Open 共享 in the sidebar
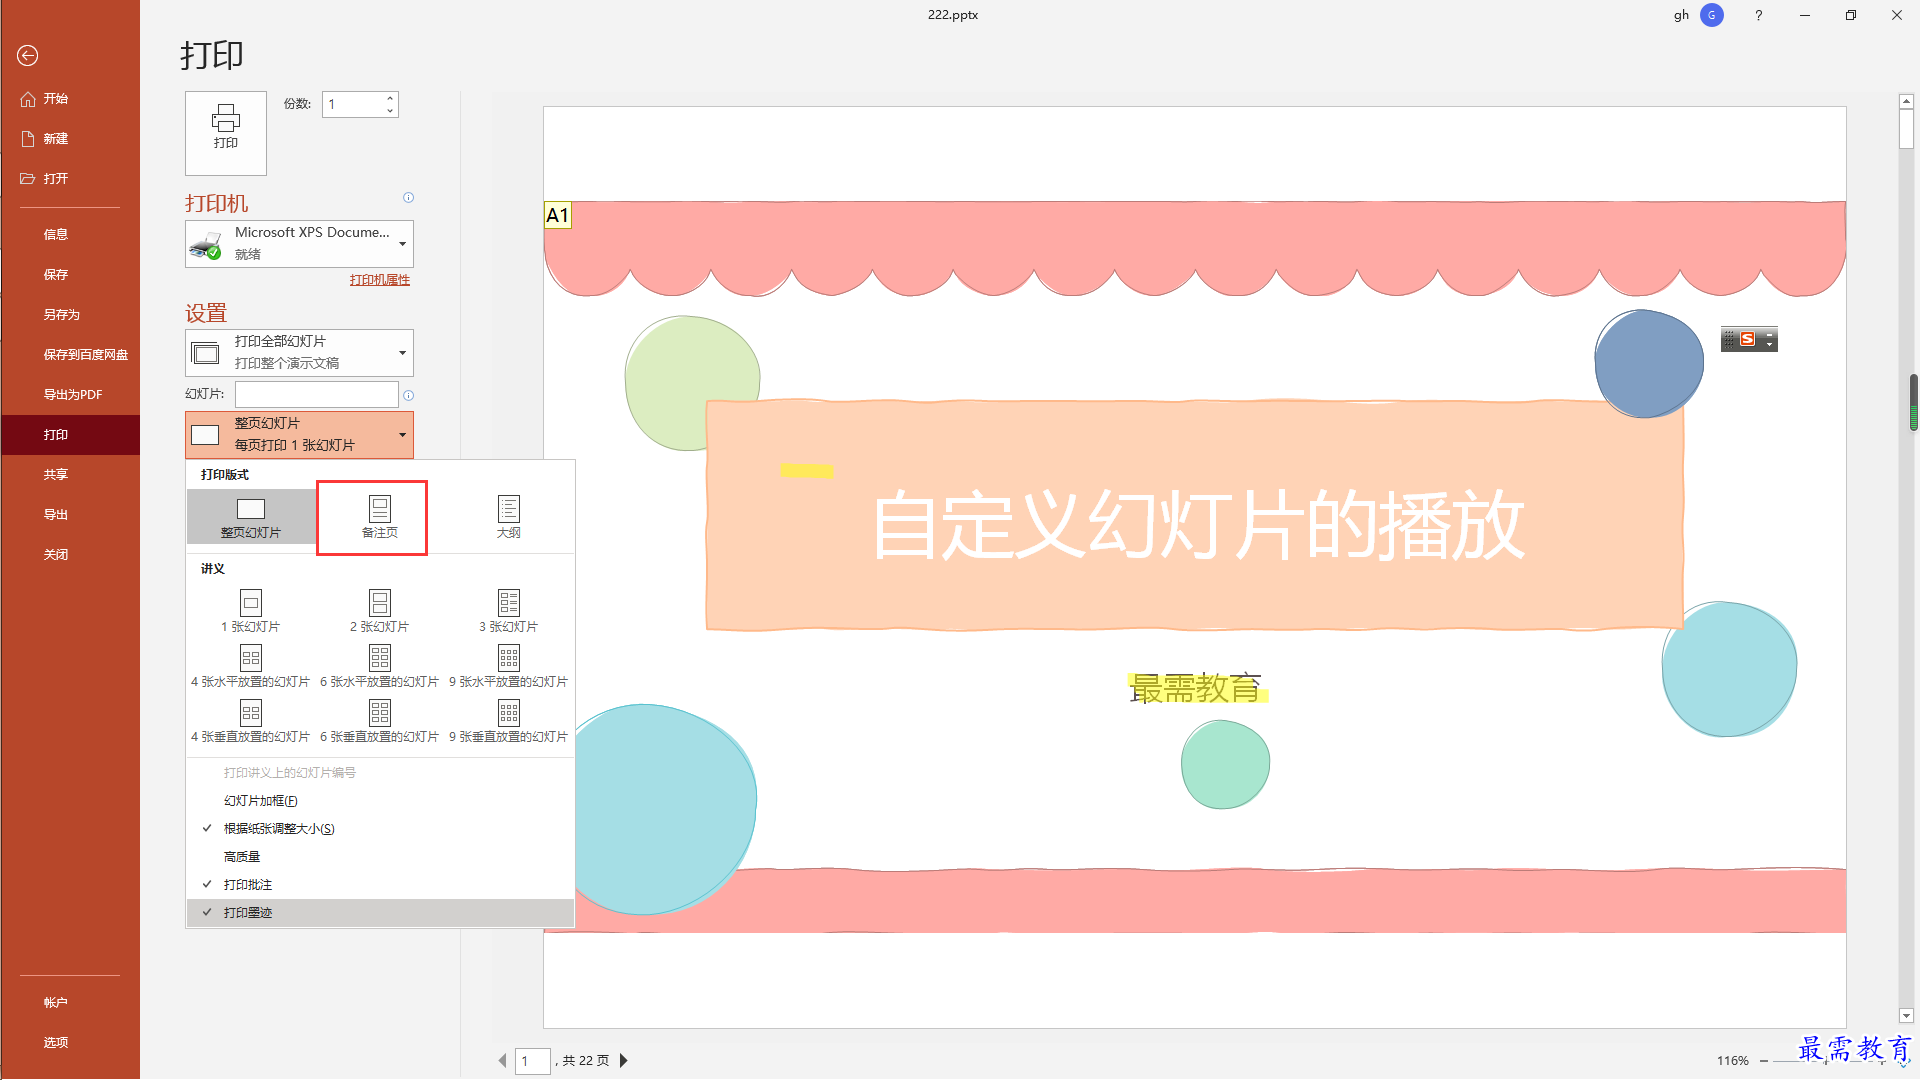 [56, 475]
